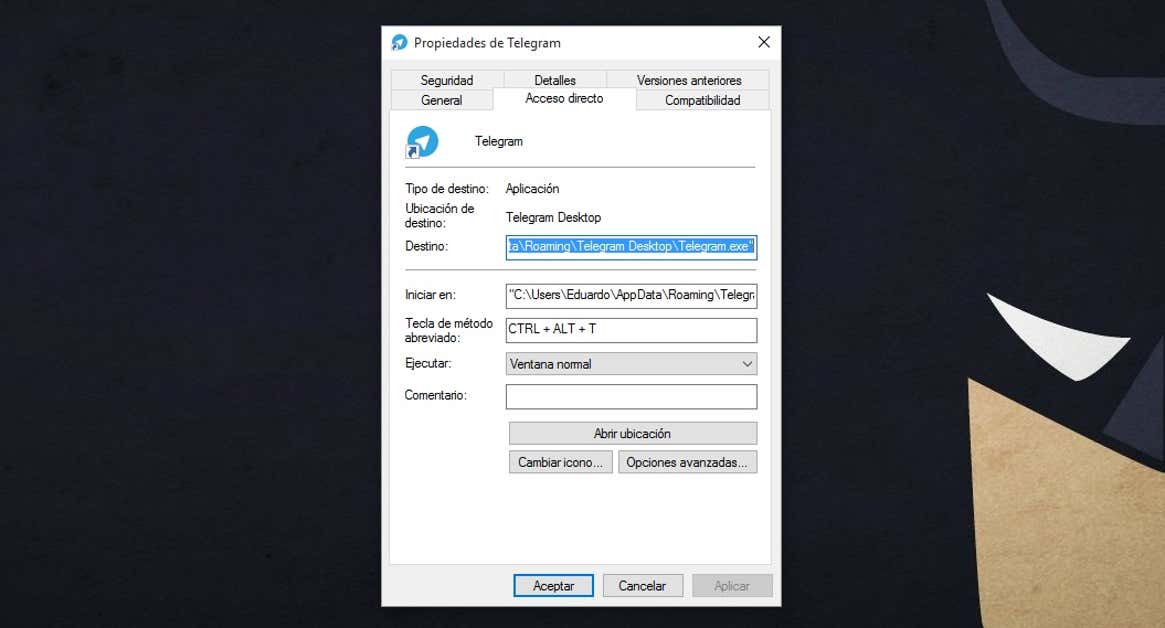Click the 'Comentario:' label
Viewport: 1165px width, 628px height.
tap(435, 395)
